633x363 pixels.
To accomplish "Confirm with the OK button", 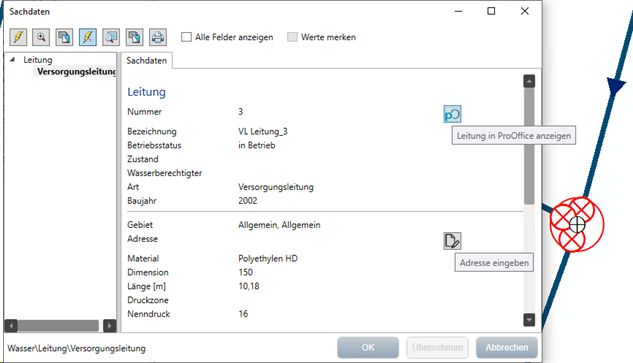I will pos(368,347).
